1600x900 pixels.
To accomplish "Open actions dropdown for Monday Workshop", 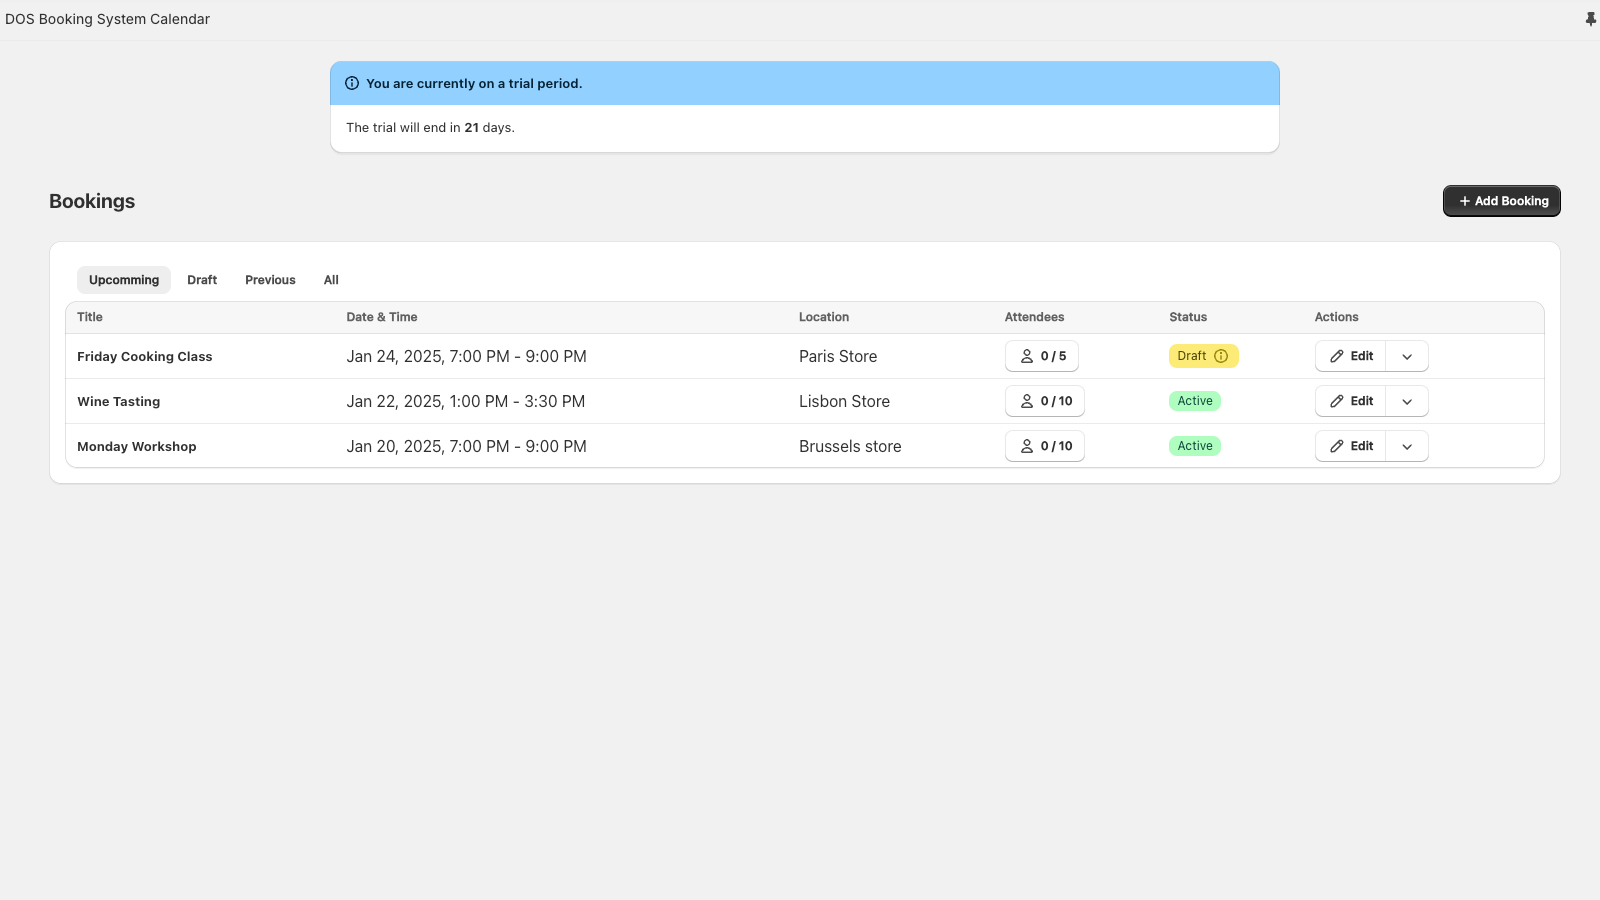I will click(1407, 446).
